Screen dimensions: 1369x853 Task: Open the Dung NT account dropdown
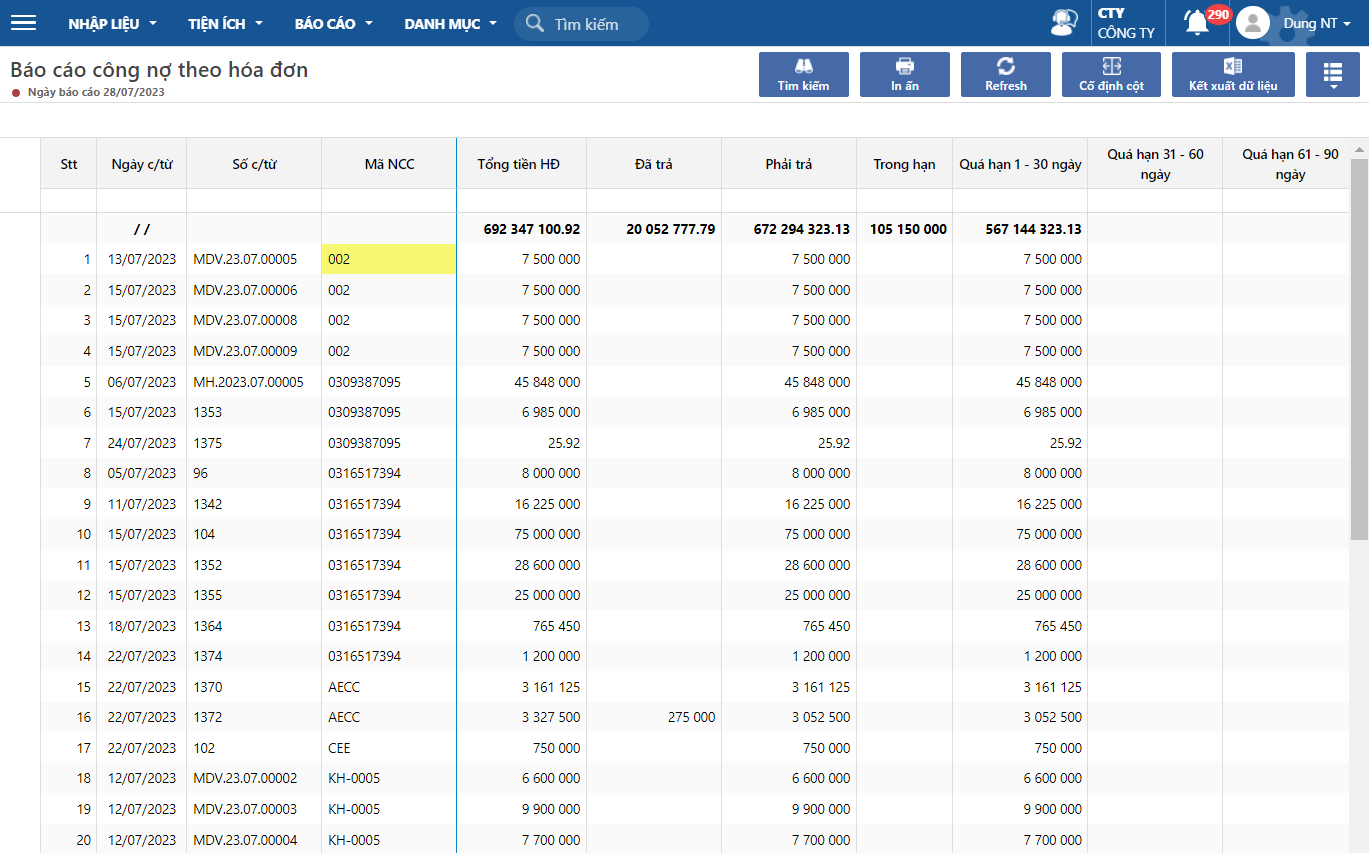1317,23
